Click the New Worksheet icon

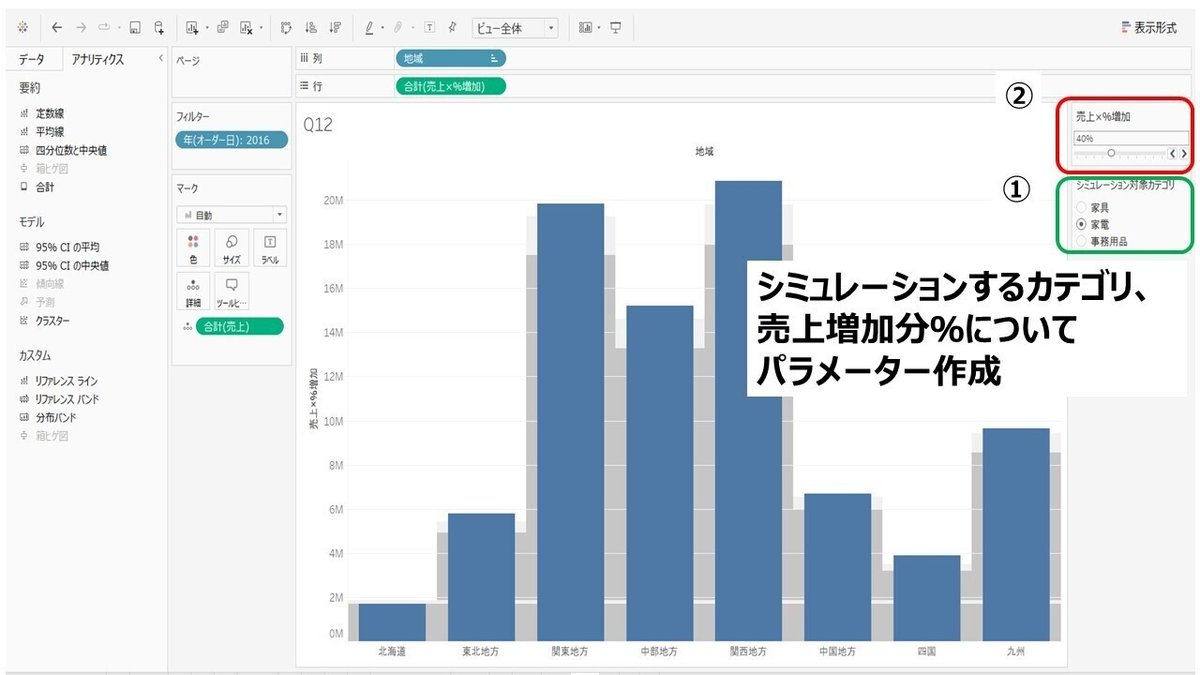191,27
